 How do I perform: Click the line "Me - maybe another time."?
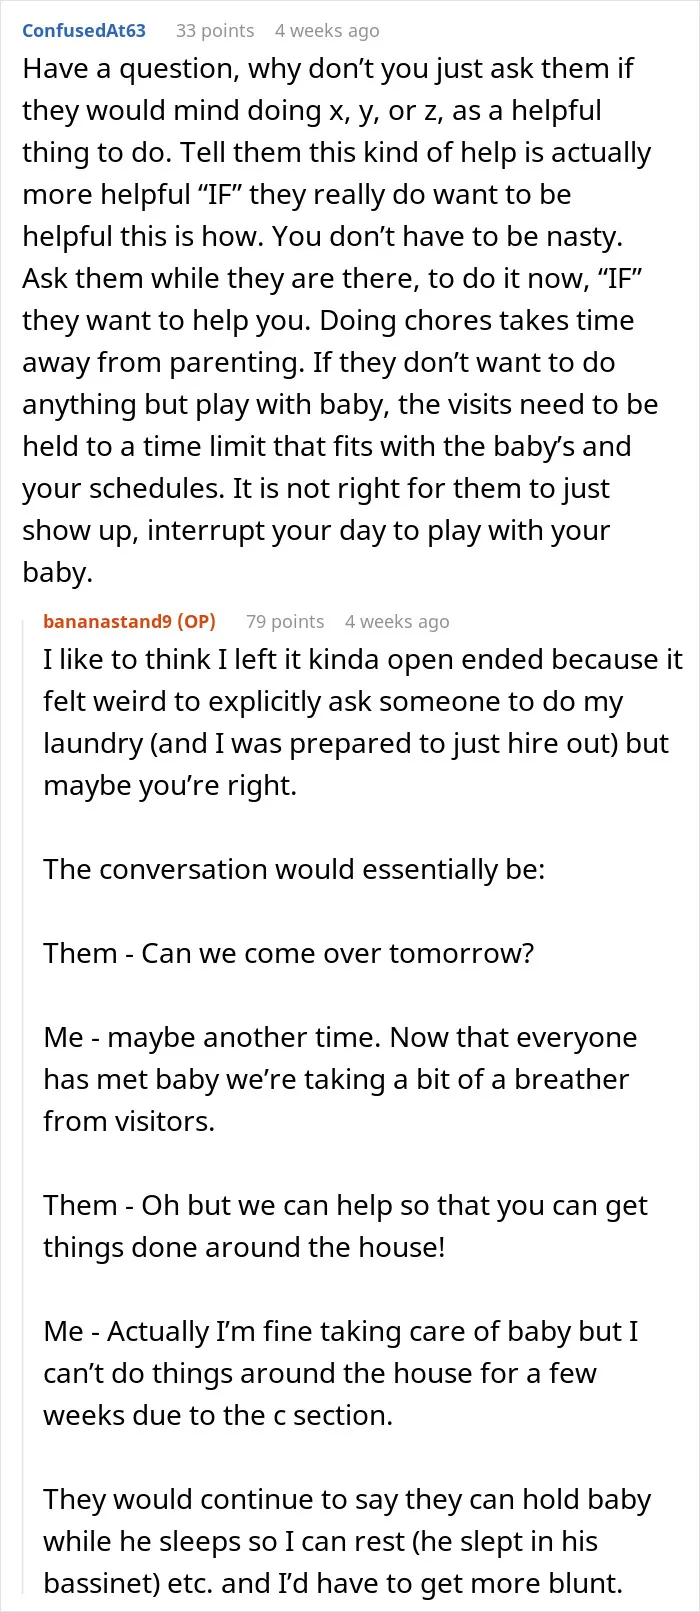(340, 1038)
